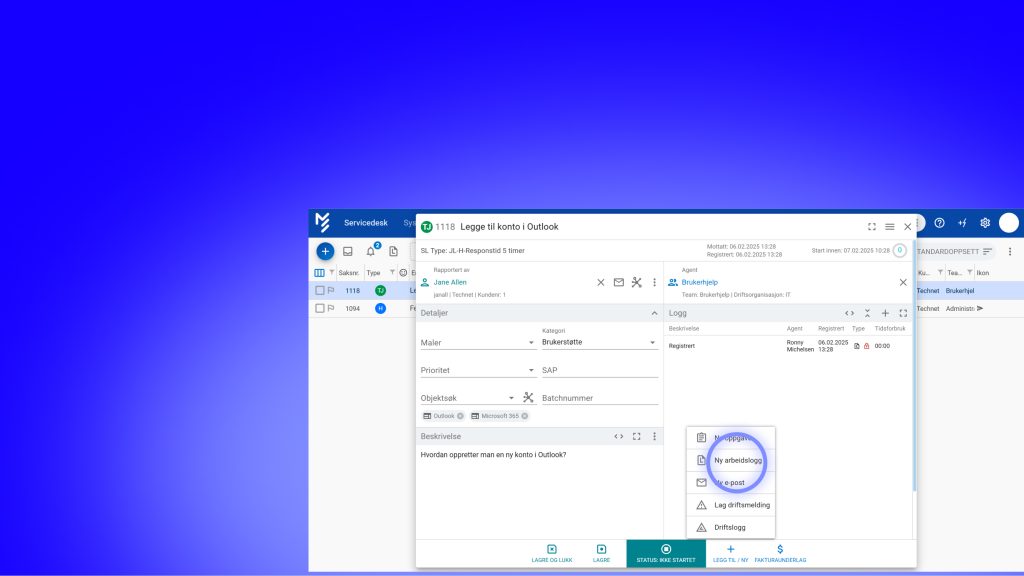Remove the Microsoft 365 object chip

pos(524,416)
